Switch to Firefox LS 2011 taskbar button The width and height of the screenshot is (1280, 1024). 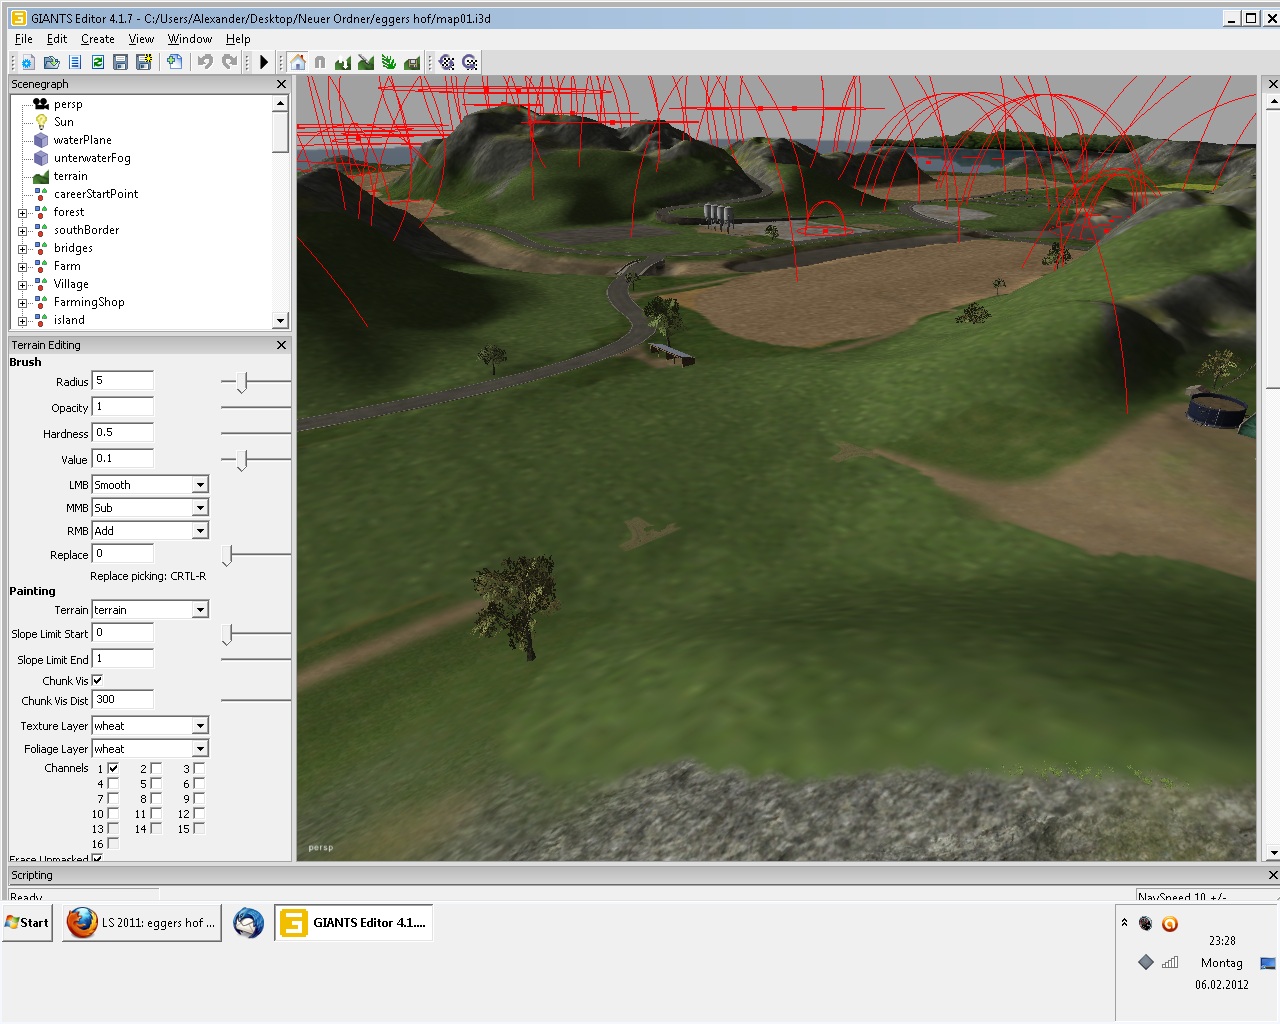pos(143,923)
